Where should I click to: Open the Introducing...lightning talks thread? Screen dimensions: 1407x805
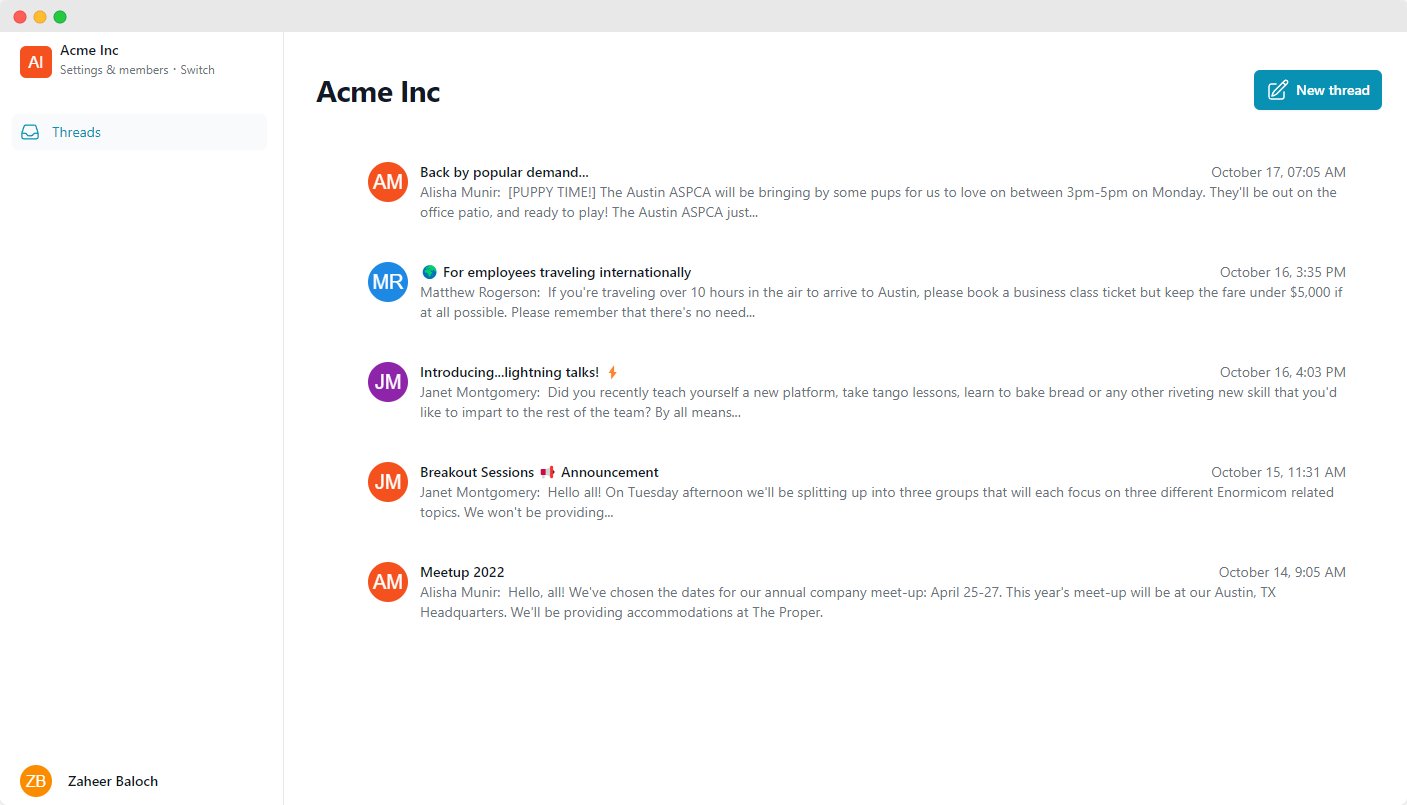(x=508, y=371)
